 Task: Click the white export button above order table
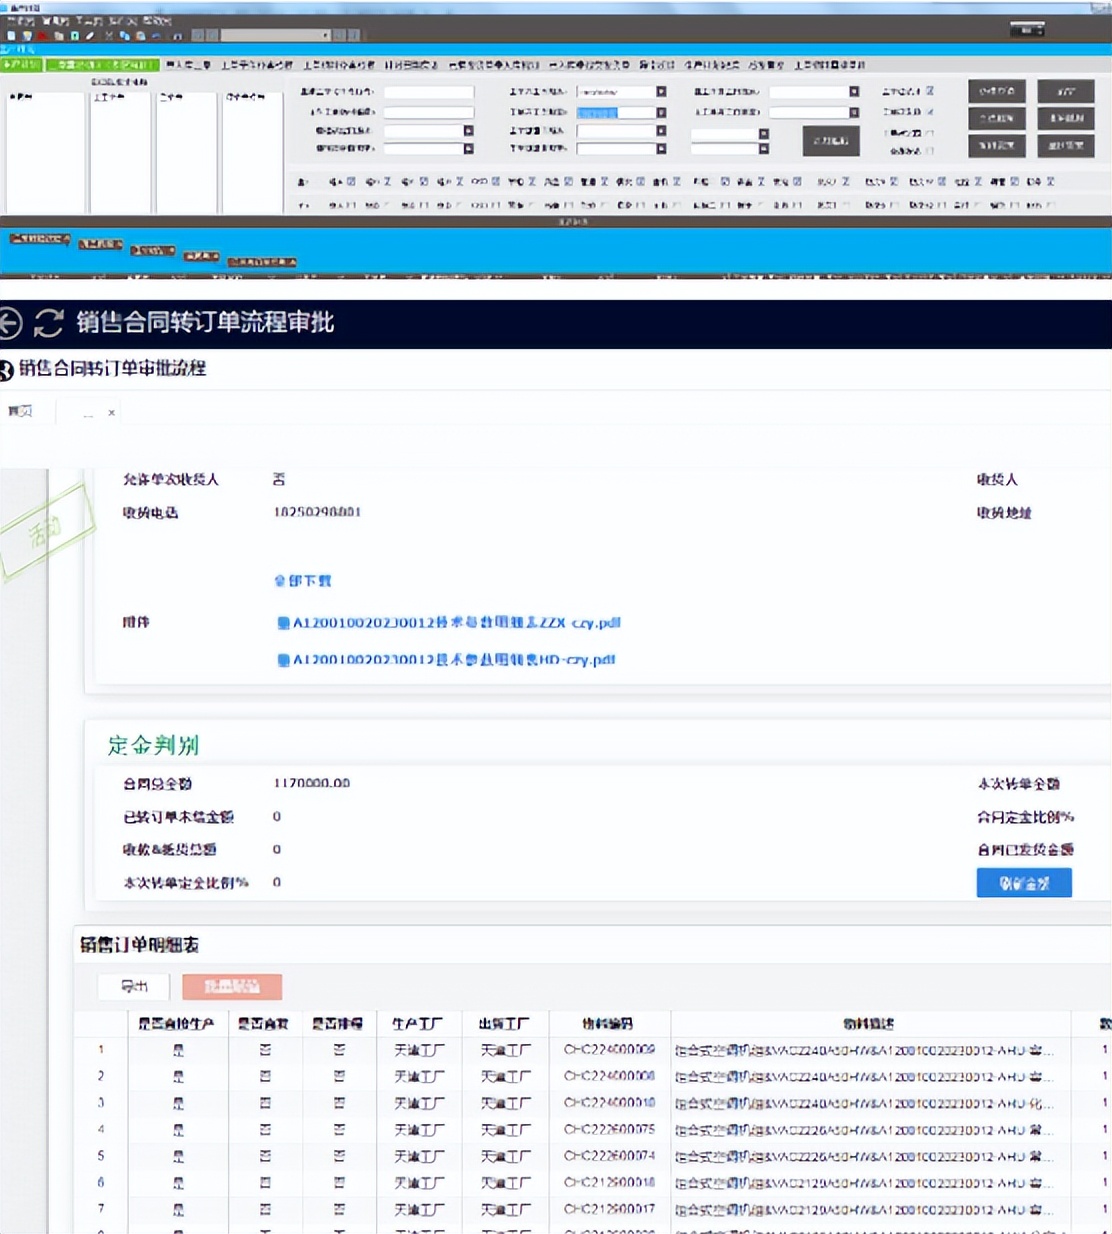tap(134, 987)
